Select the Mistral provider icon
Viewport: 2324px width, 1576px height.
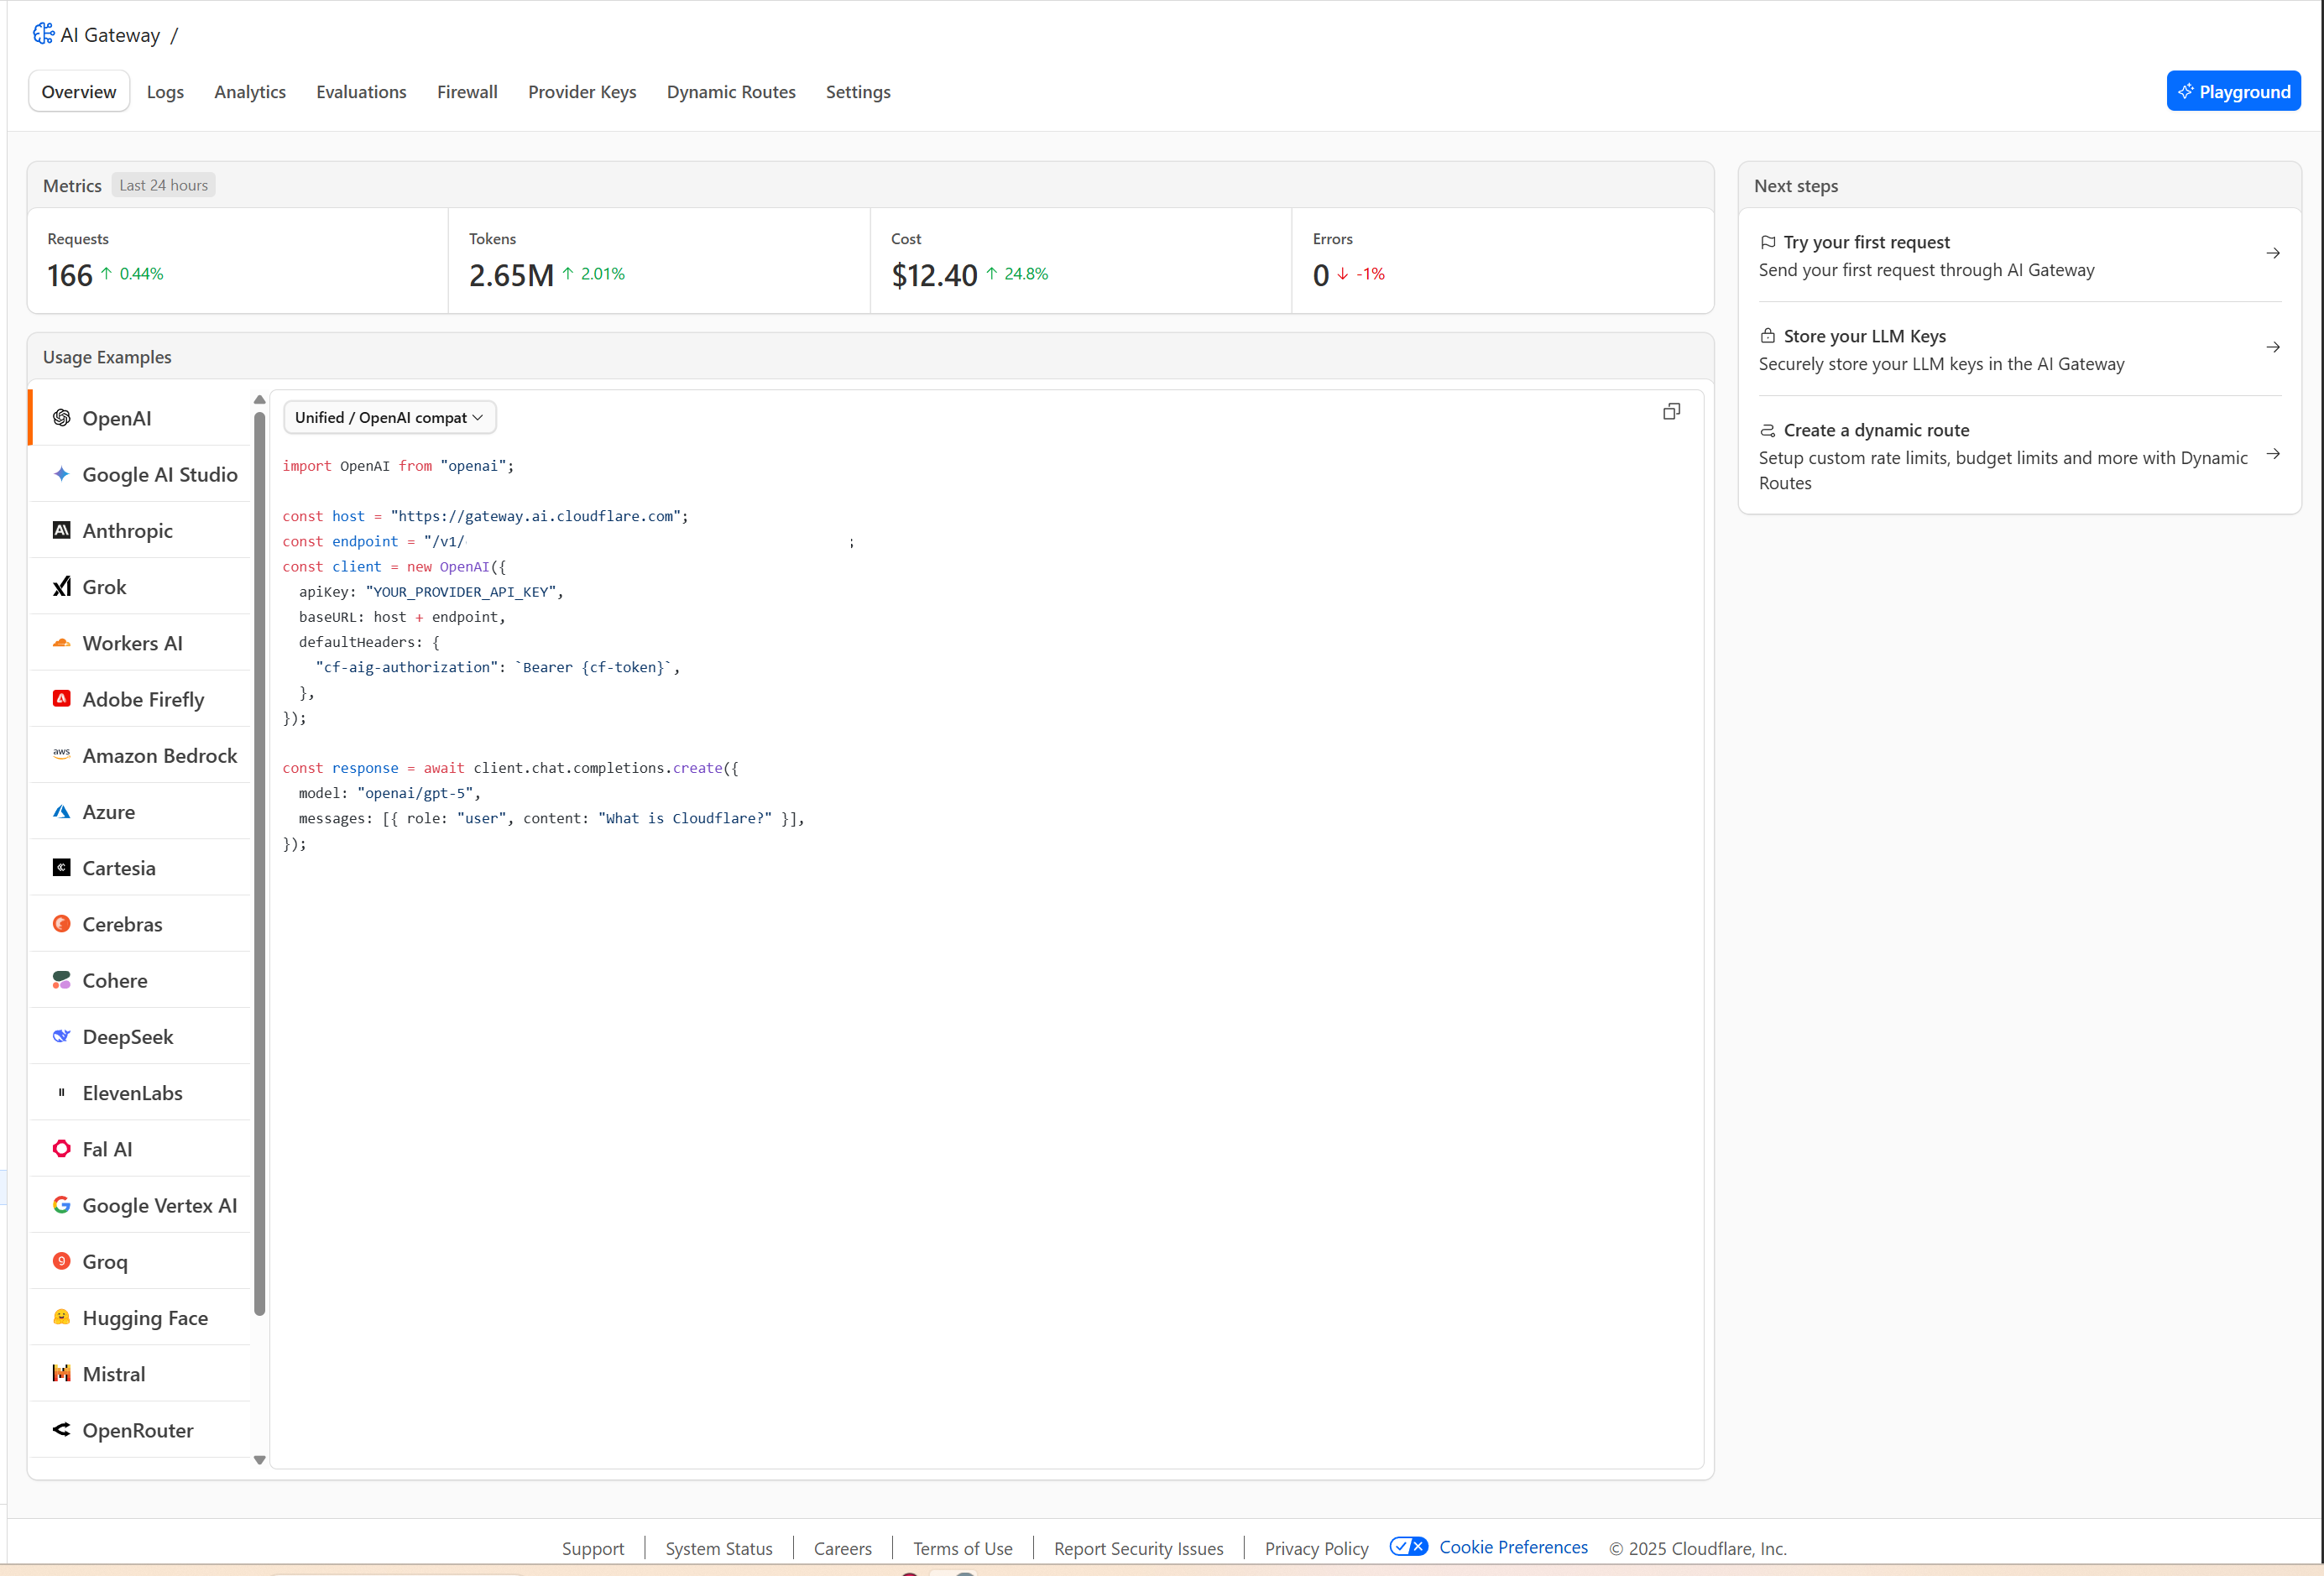point(62,1373)
